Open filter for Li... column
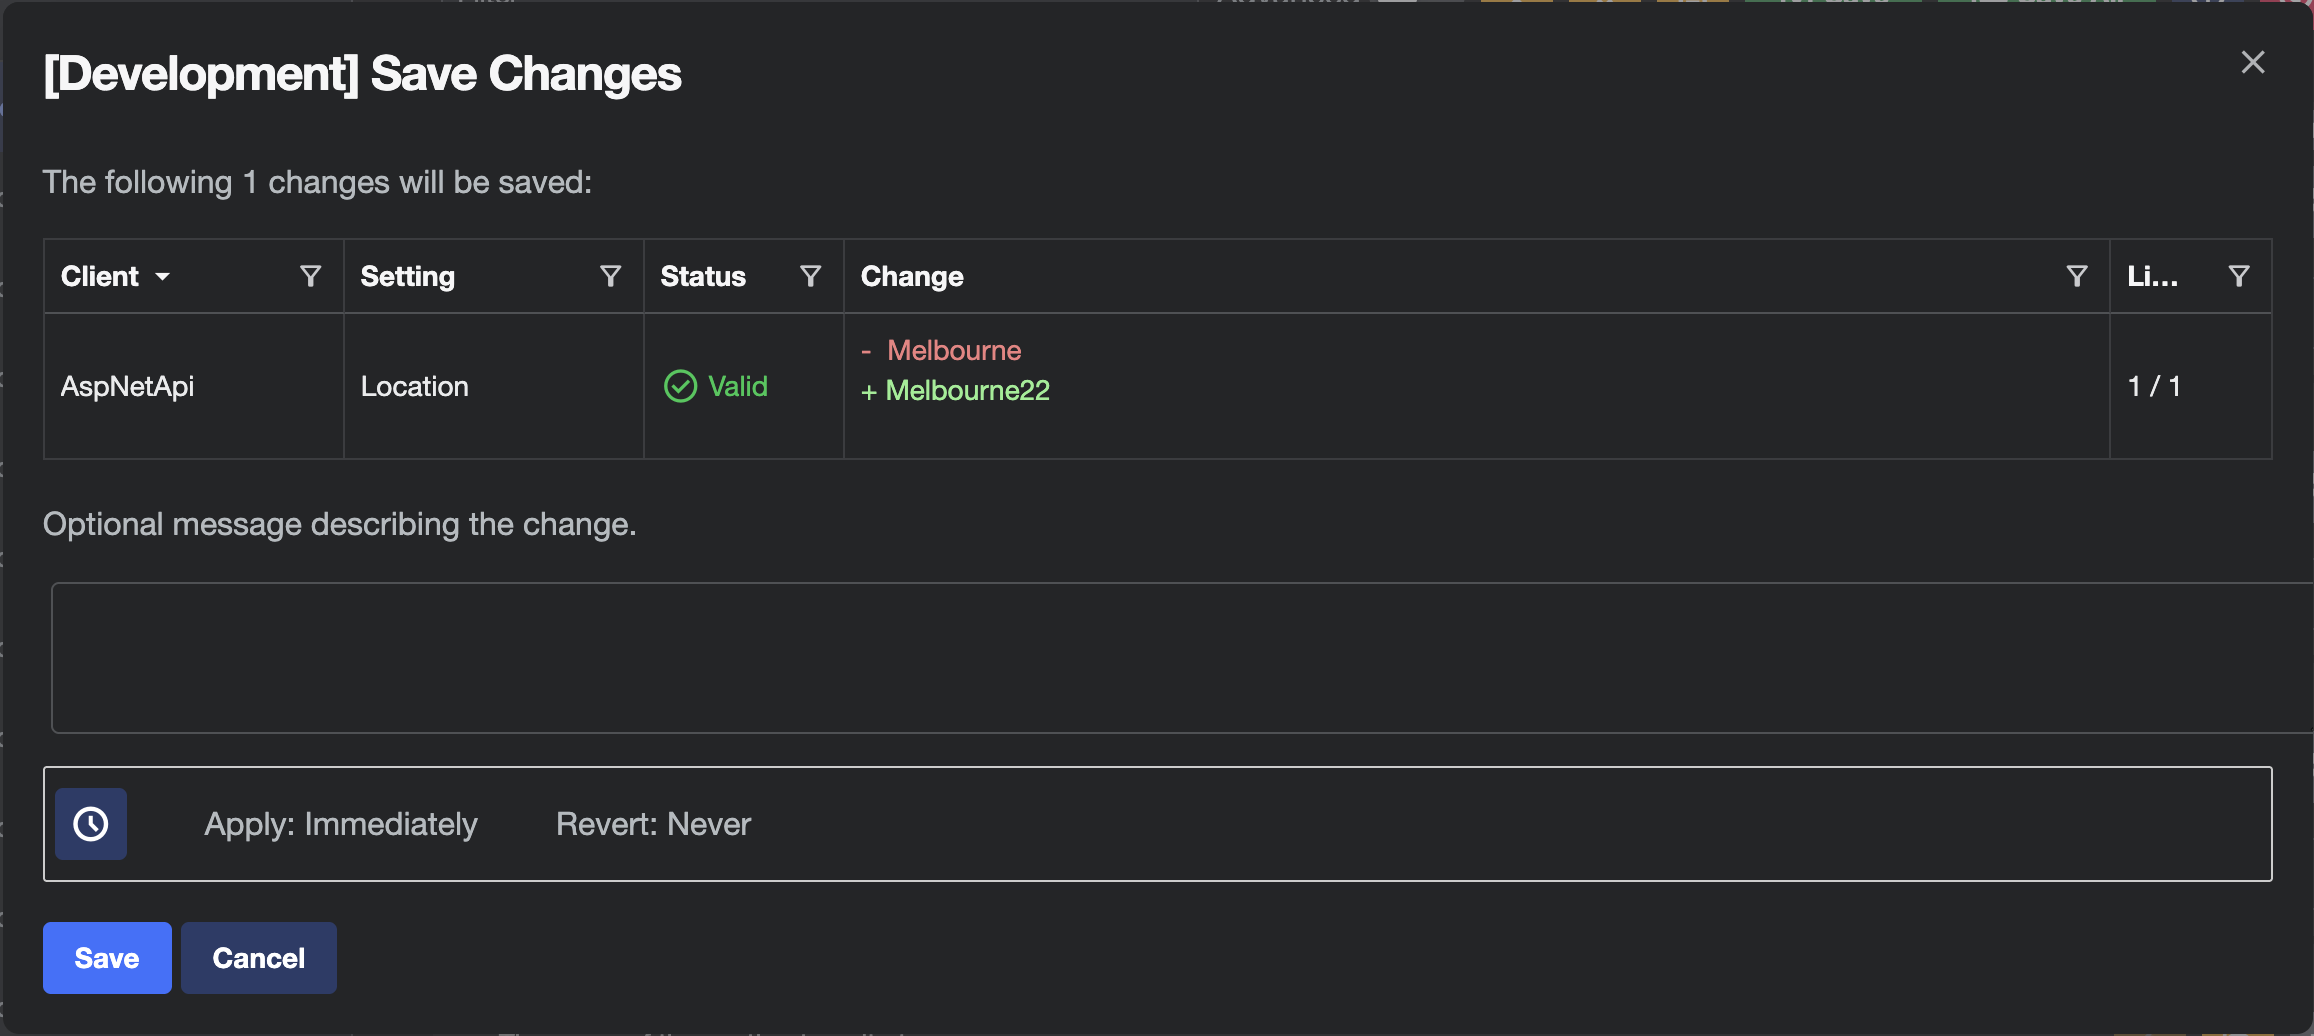Viewport: 2314px width, 1036px height. pyautogui.click(x=2239, y=276)
